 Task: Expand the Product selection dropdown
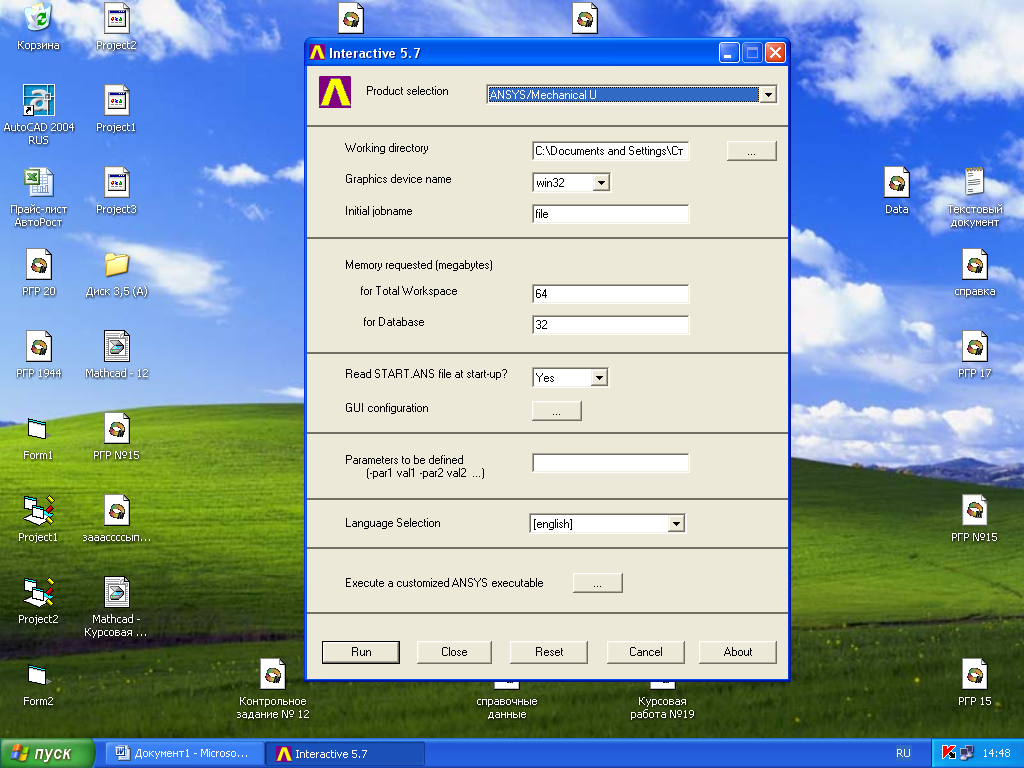pyautogui.click(x=768, y=95)
